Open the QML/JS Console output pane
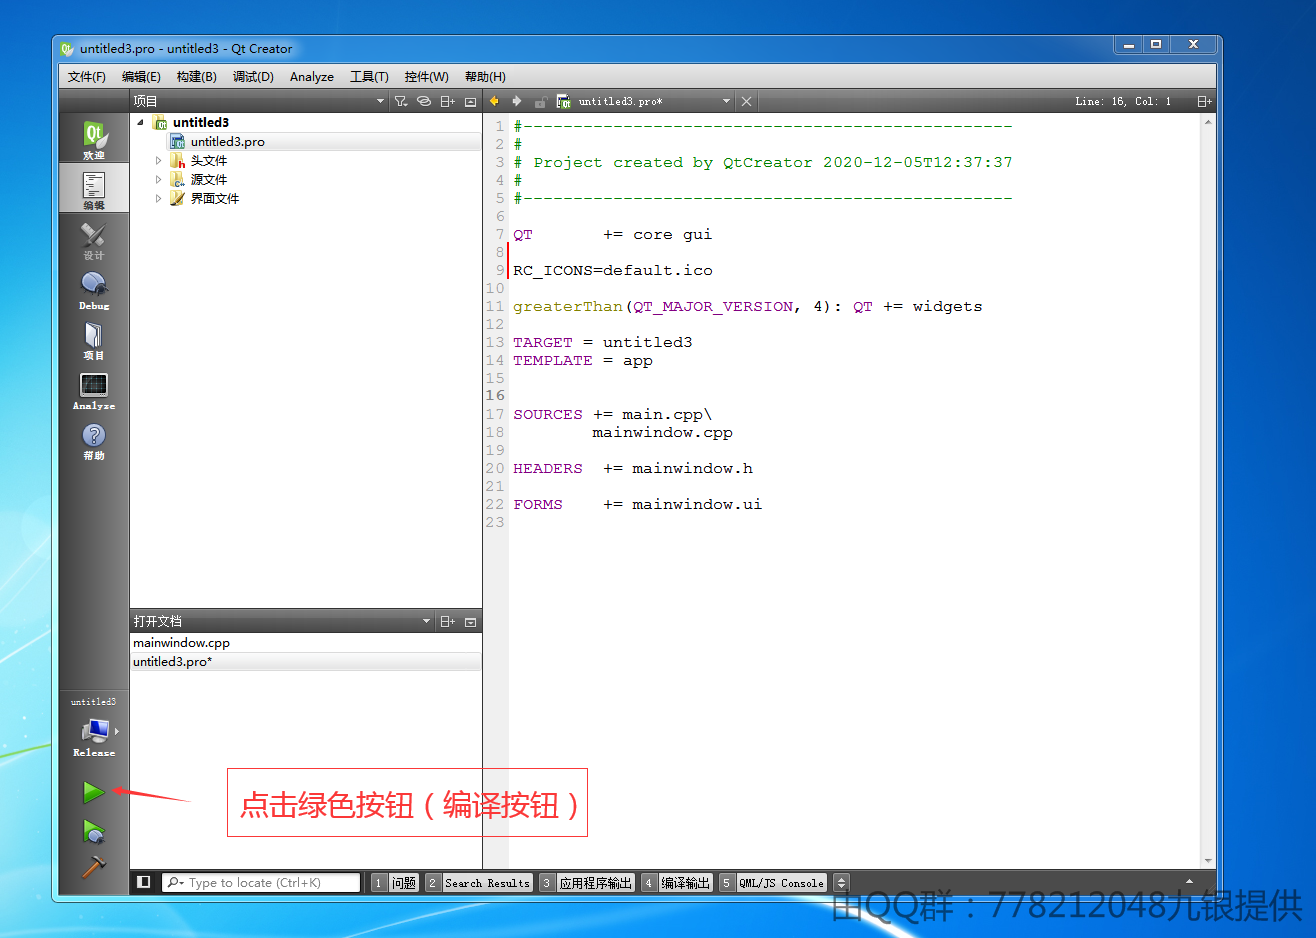Screen dimensions: 1316x938 (773, 882)
